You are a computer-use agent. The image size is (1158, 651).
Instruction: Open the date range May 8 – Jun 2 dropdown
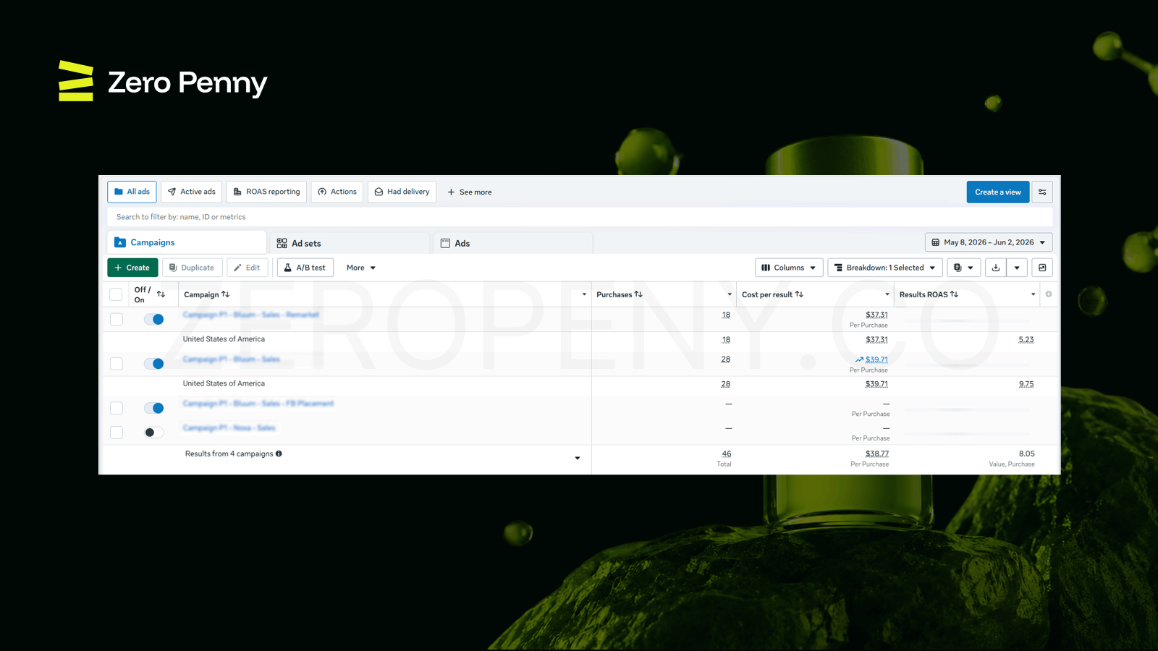[x=988, y=242]
